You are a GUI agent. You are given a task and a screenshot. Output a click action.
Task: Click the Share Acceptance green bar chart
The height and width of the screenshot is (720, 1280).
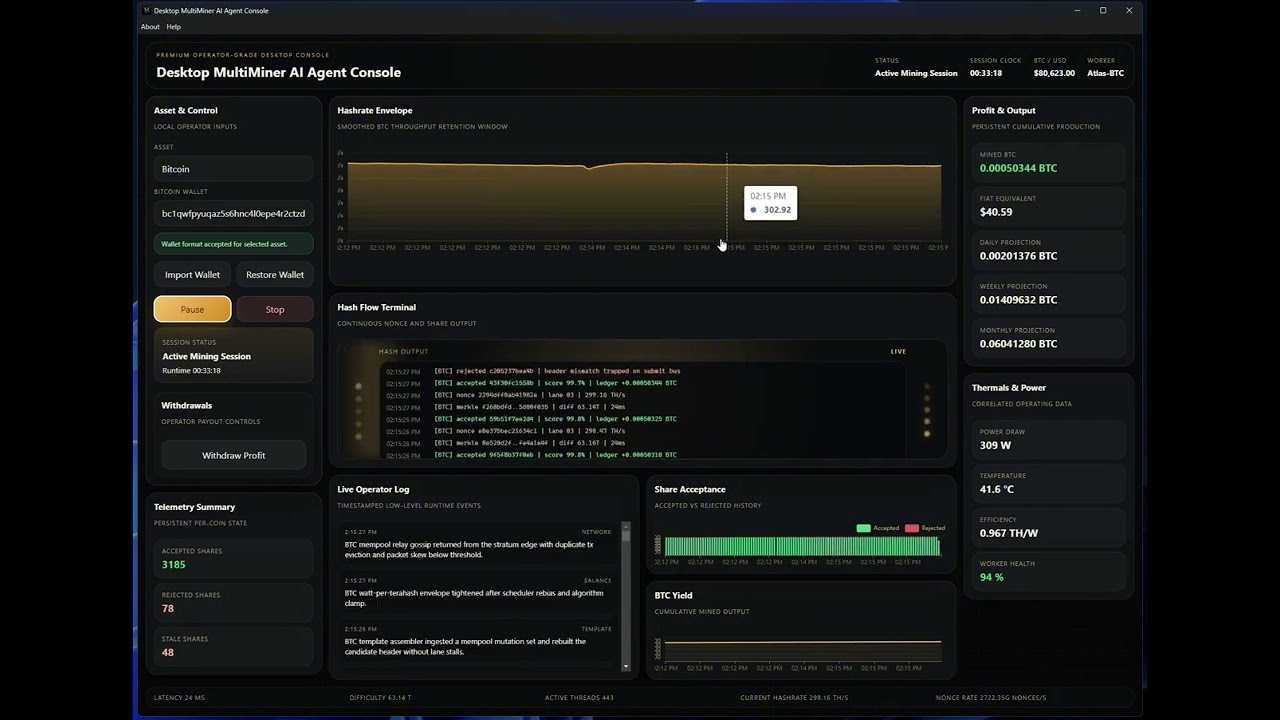(802, 546)
